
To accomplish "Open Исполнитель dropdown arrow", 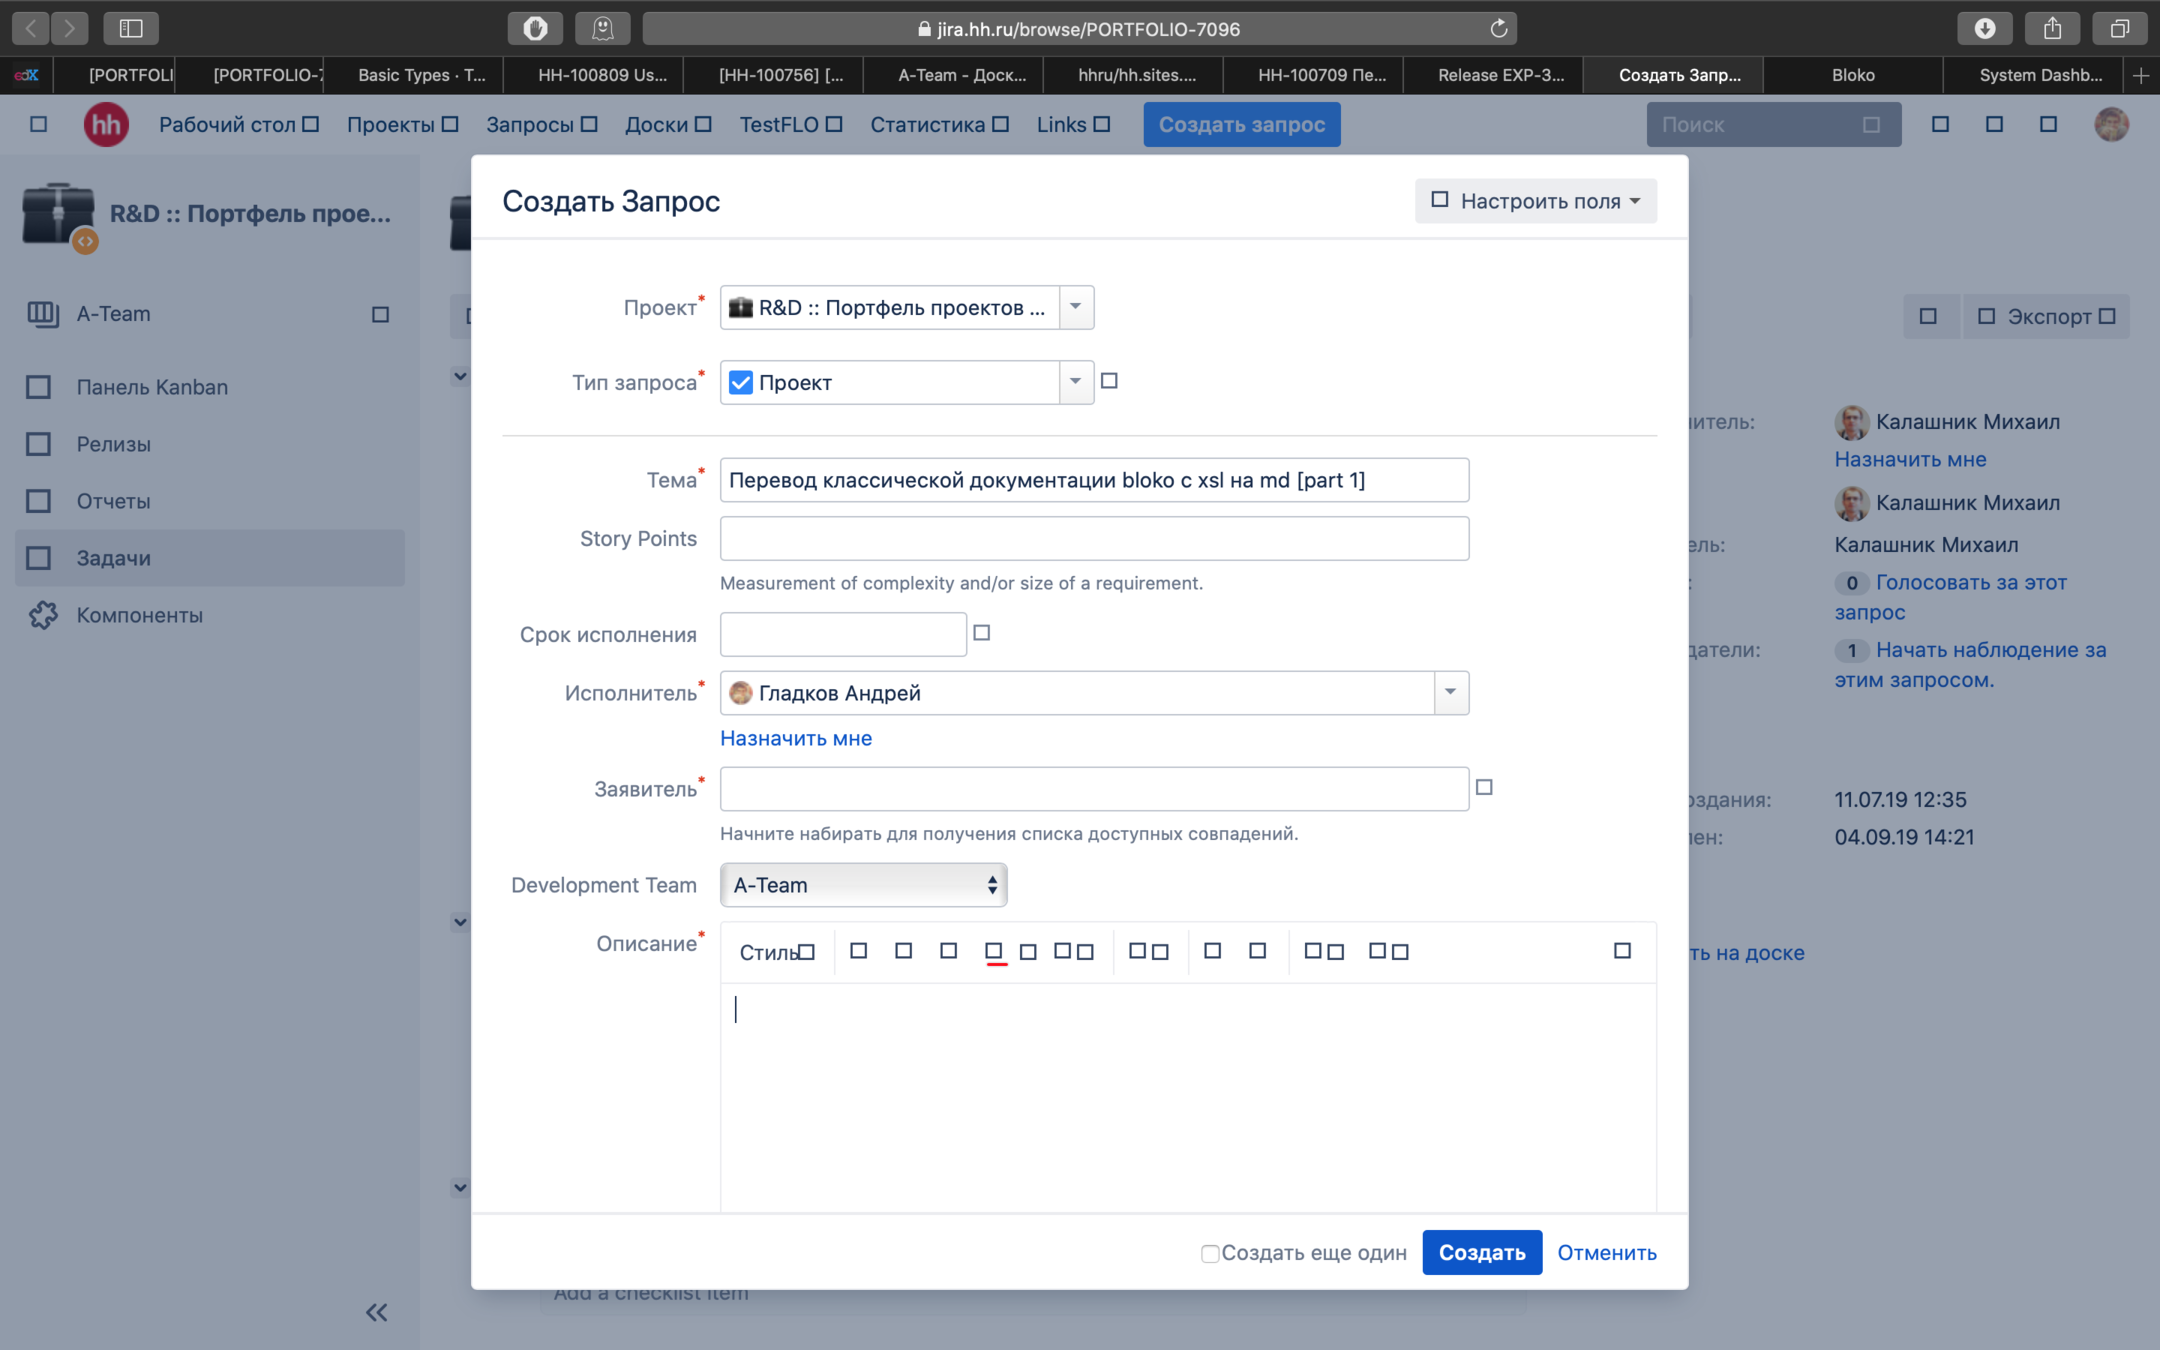I will click(1450, 693).
